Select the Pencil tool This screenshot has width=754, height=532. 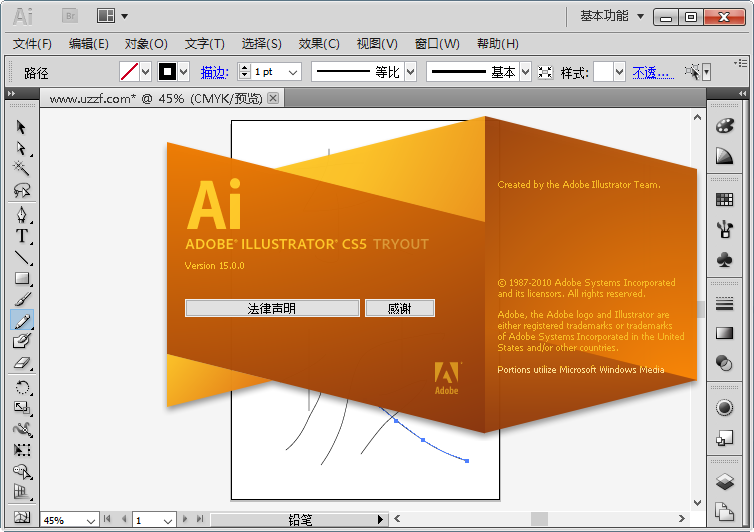(x=21, y=320)
